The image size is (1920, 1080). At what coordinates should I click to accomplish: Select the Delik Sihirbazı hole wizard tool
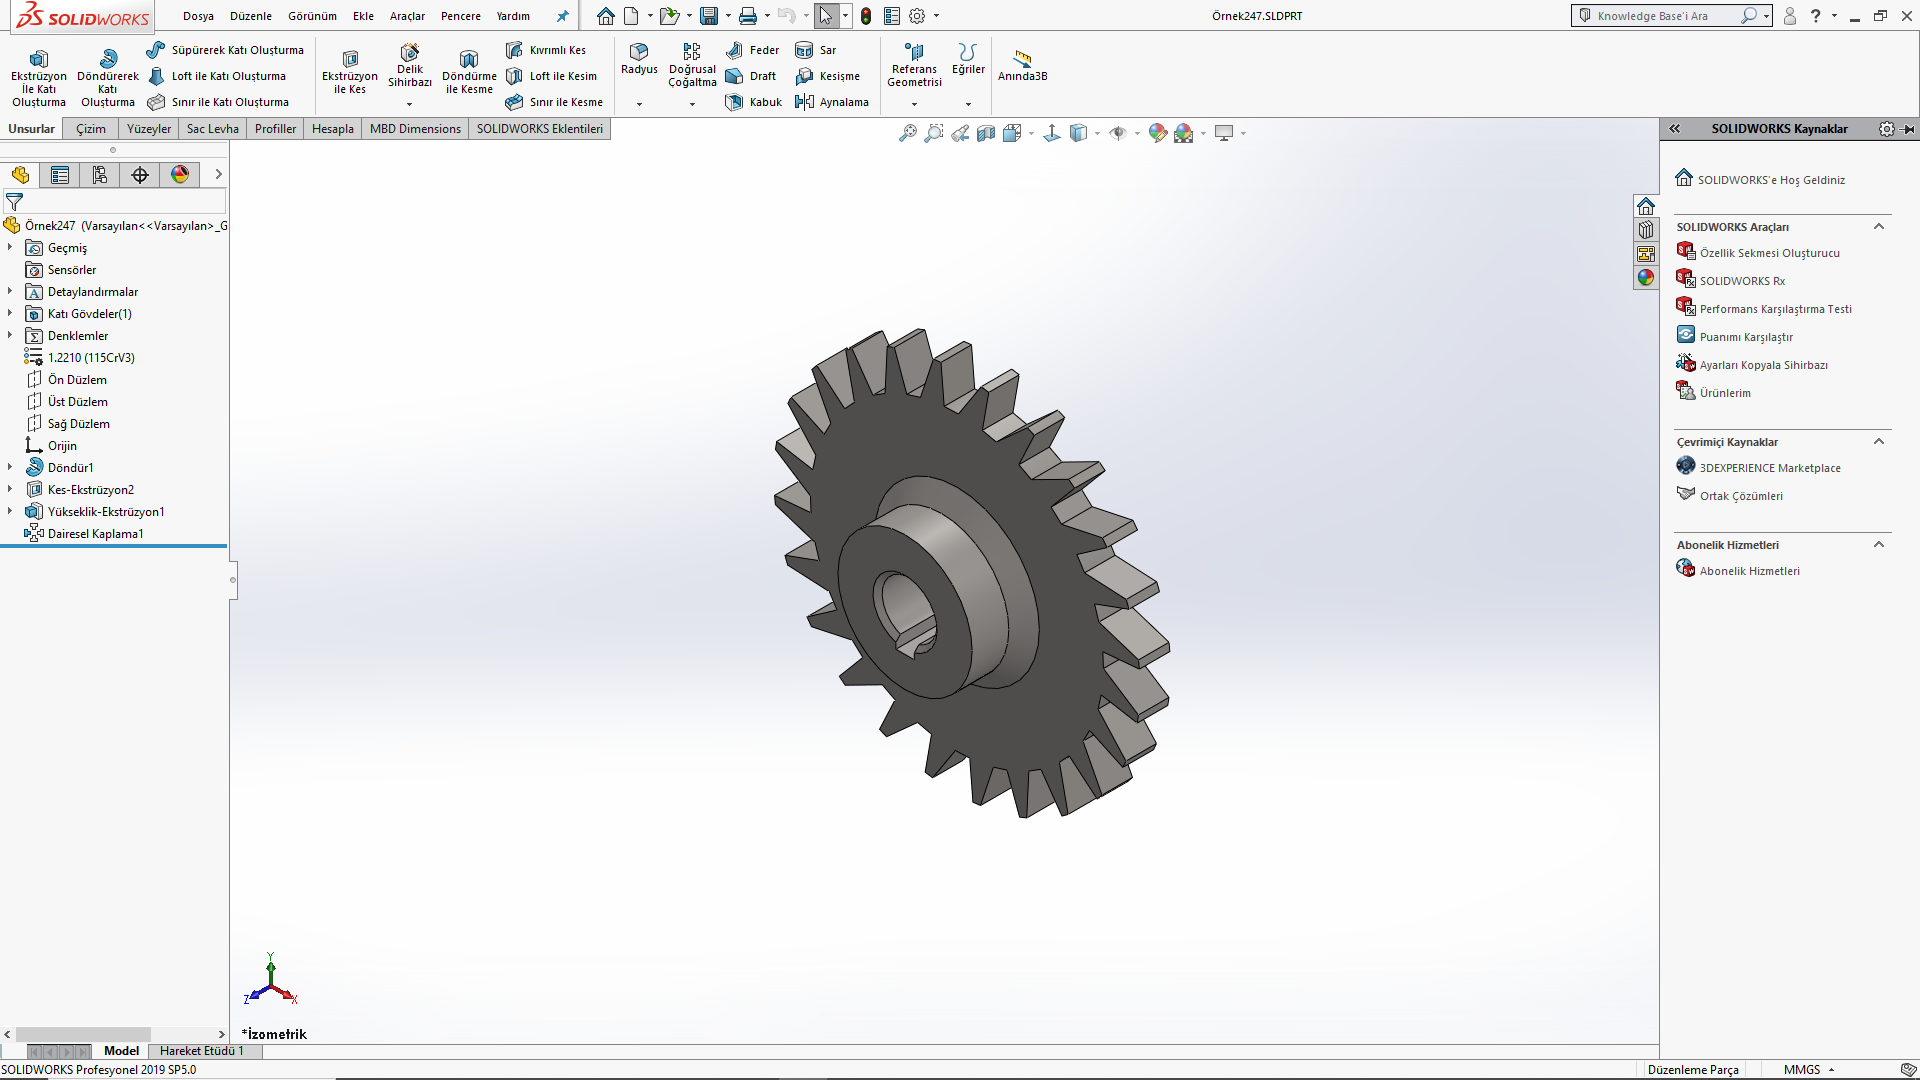[x=410, y=53]
